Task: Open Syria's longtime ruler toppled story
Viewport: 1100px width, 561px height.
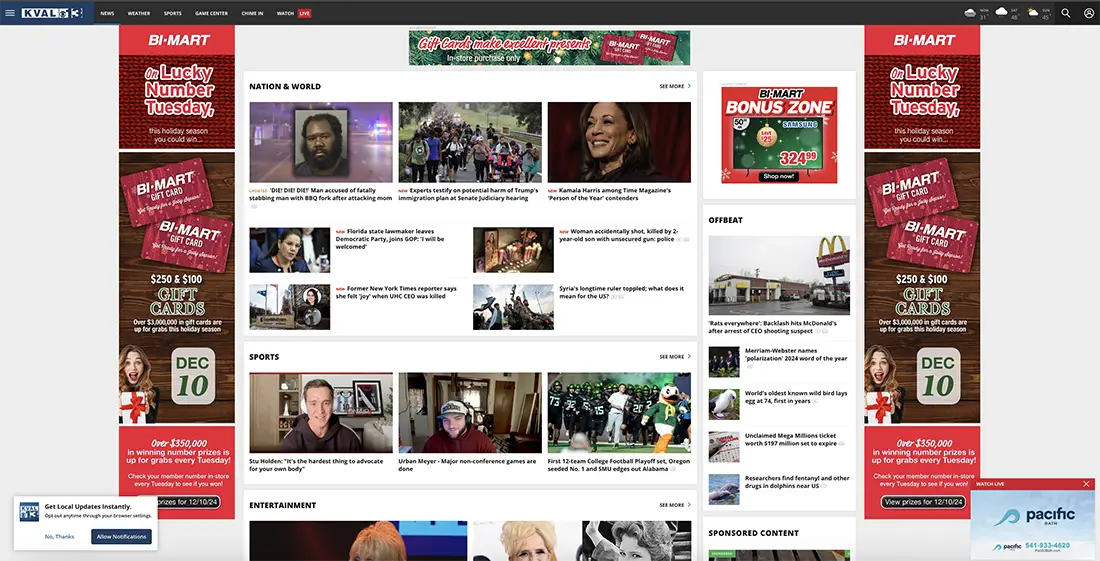Action: 622,292
